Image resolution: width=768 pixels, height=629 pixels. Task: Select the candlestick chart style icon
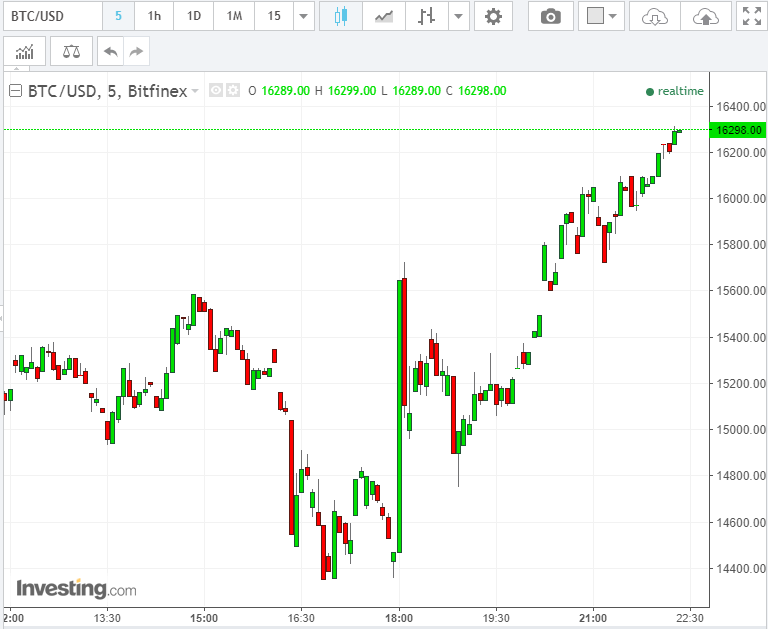[x=341, y=16]
